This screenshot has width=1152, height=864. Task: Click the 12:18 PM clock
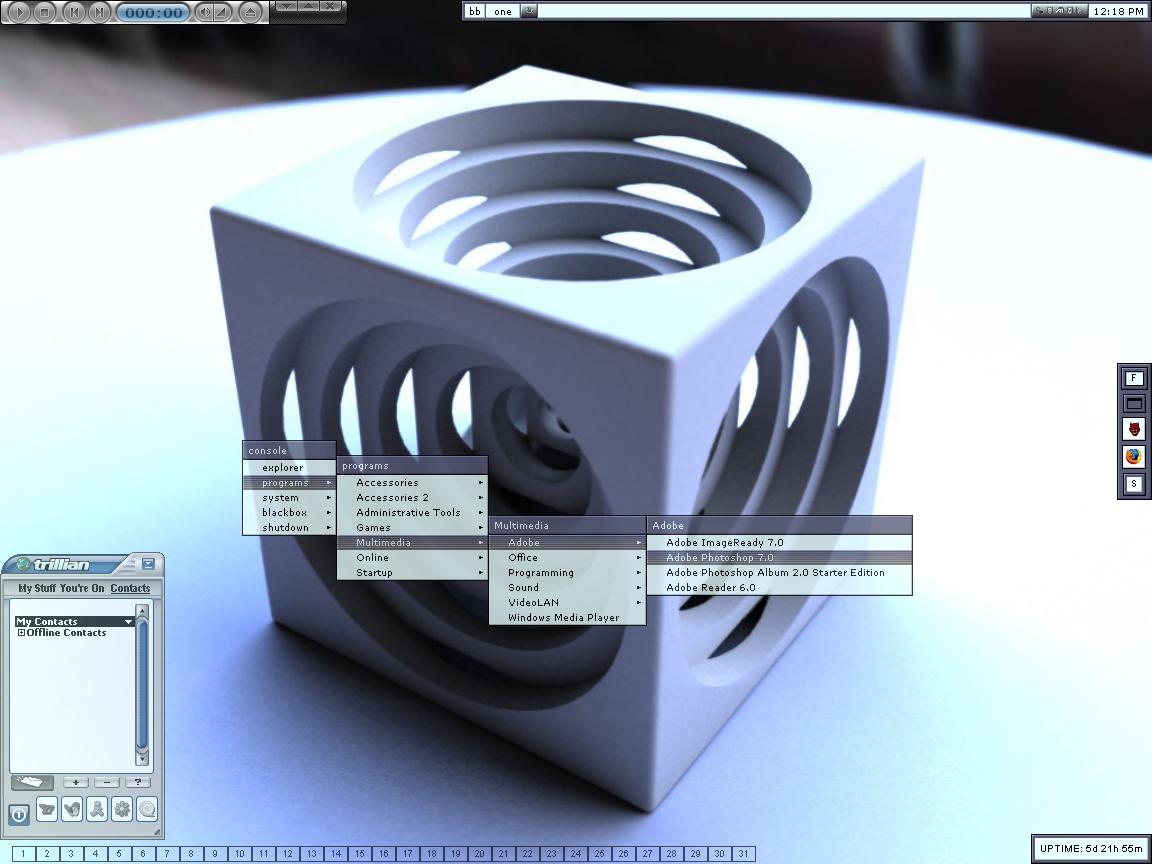pos(1118,11)
